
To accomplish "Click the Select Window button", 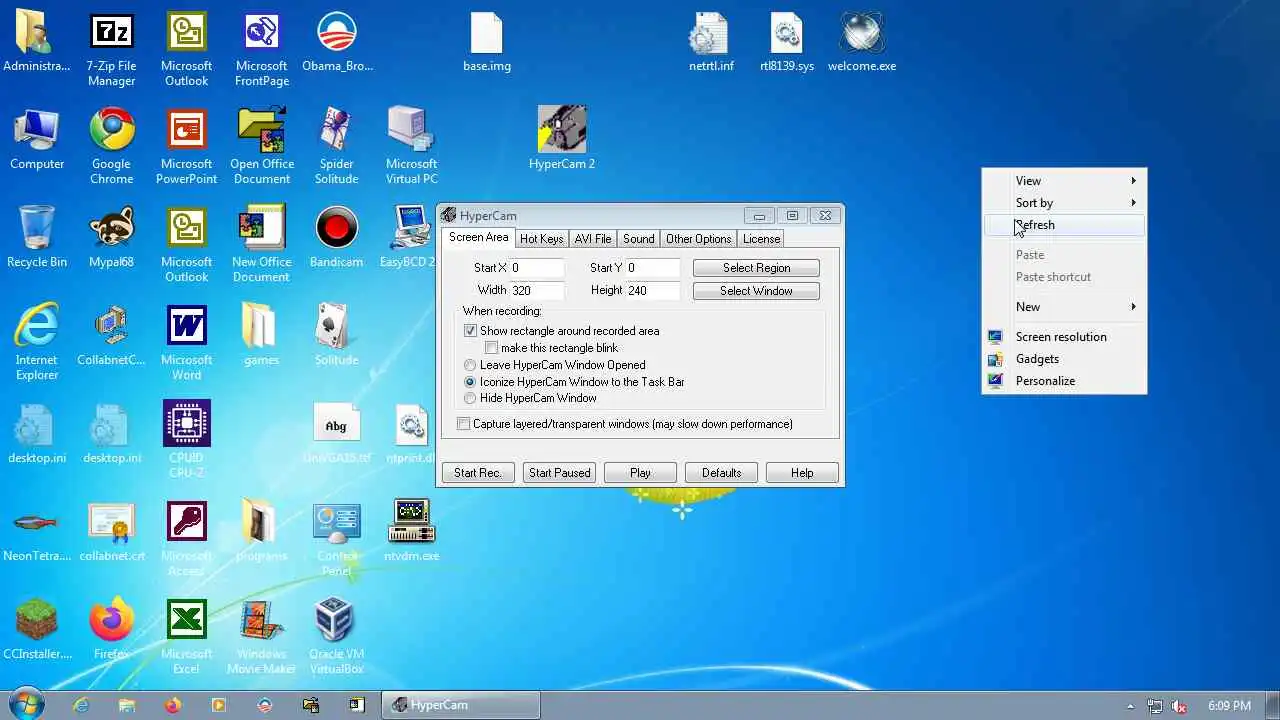I will pos(756,291).
